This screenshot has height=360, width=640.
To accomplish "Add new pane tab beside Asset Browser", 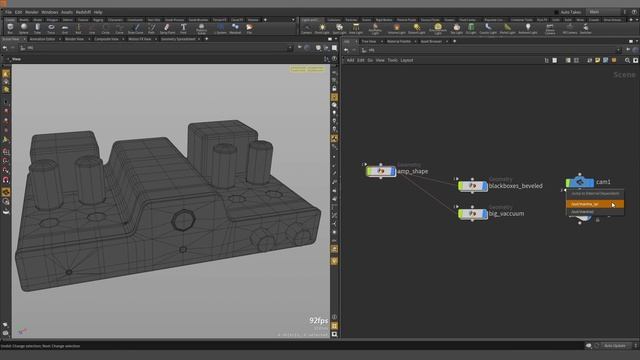I will pyautogui.click(x=454, y=41).
